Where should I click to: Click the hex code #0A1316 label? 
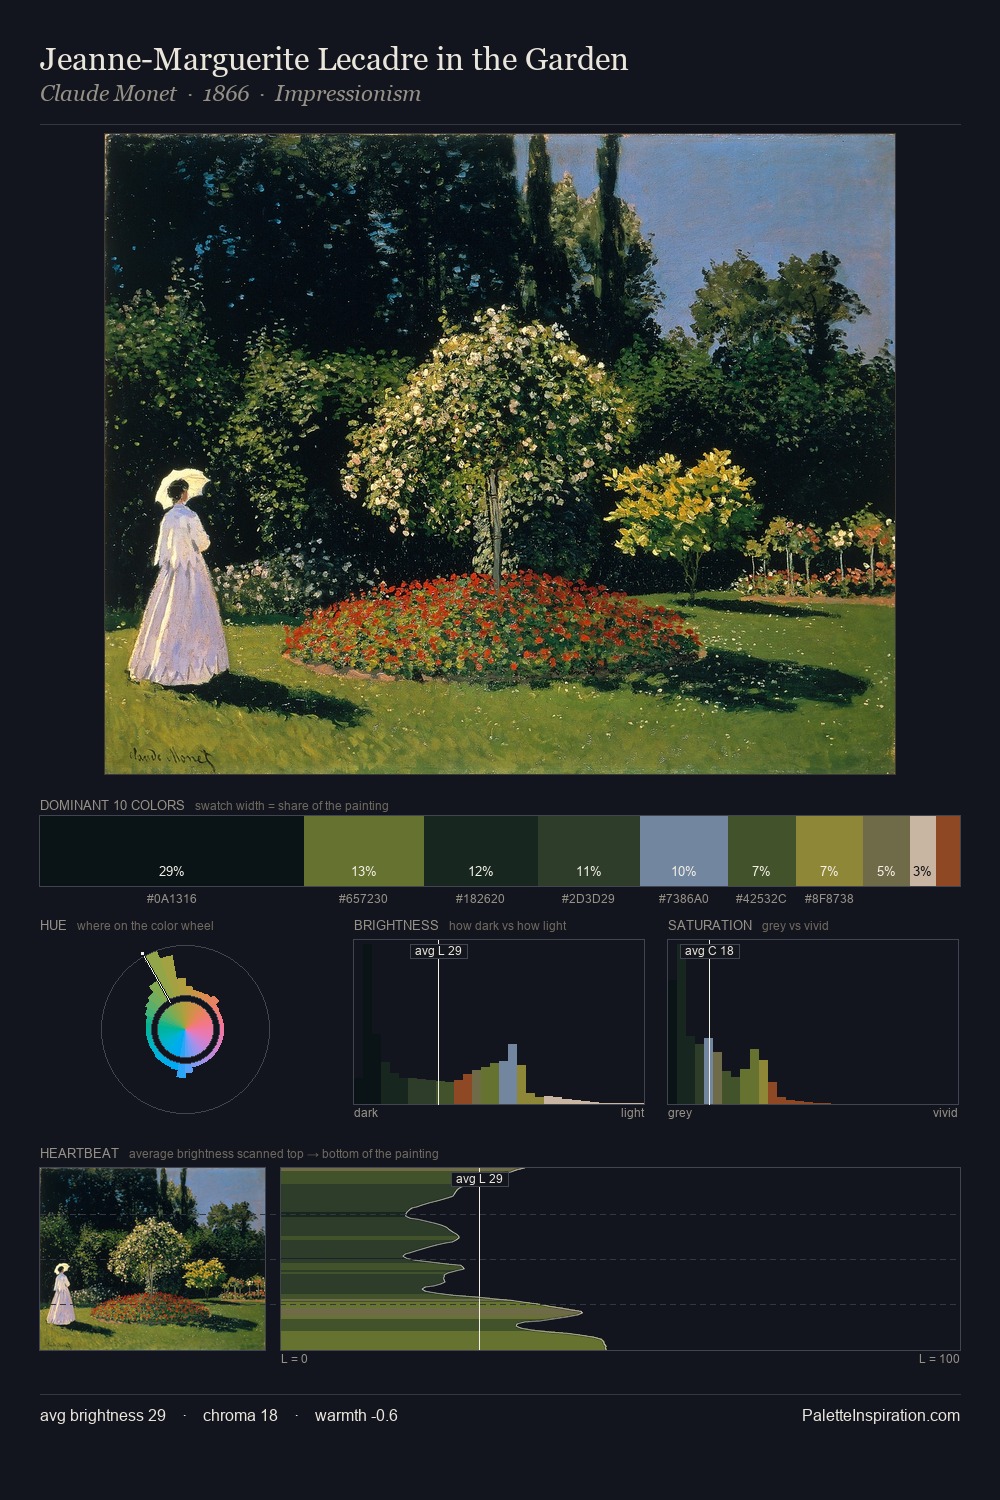pyautogui.click(x=172, y=898)
